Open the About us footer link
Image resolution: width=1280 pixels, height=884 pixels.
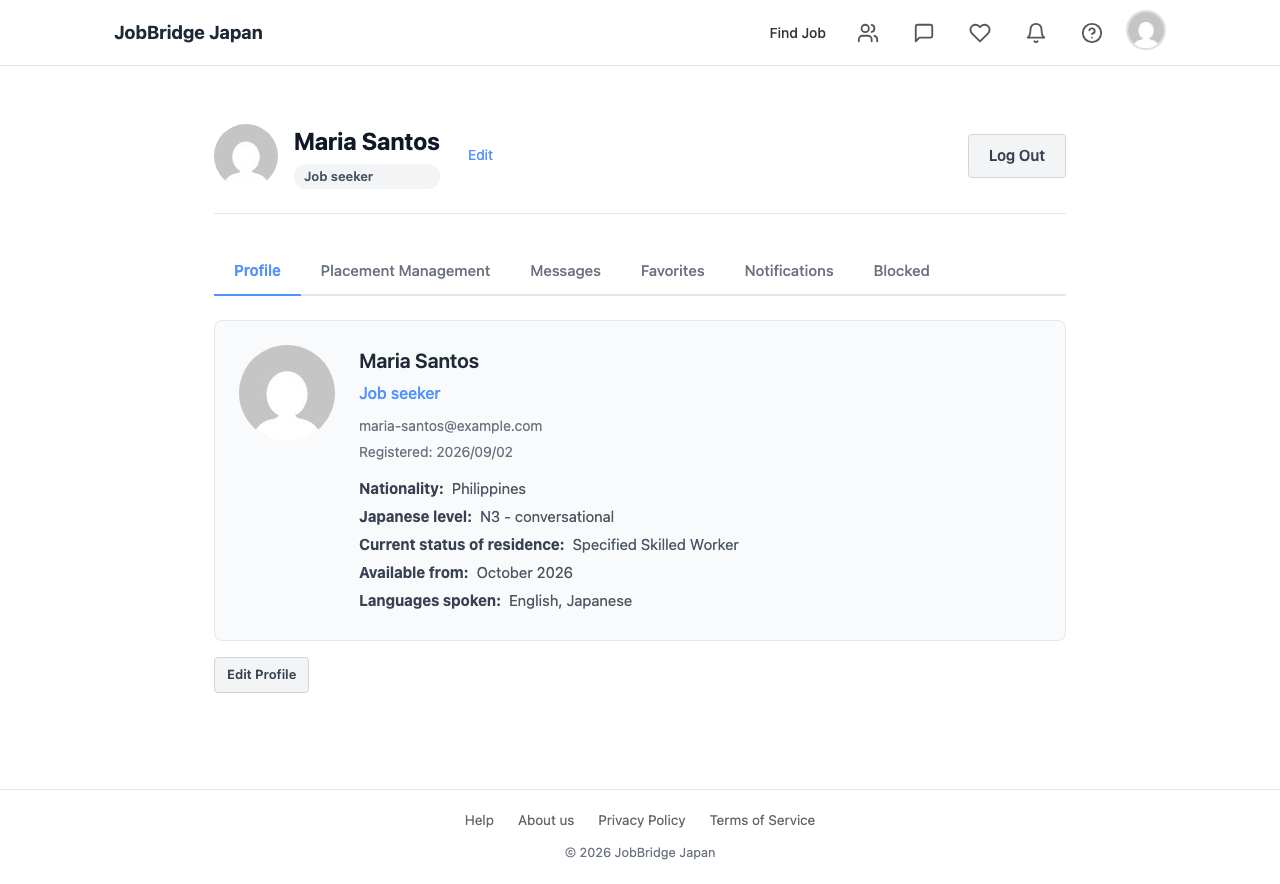pyautogui.click(x=546, y=820)
